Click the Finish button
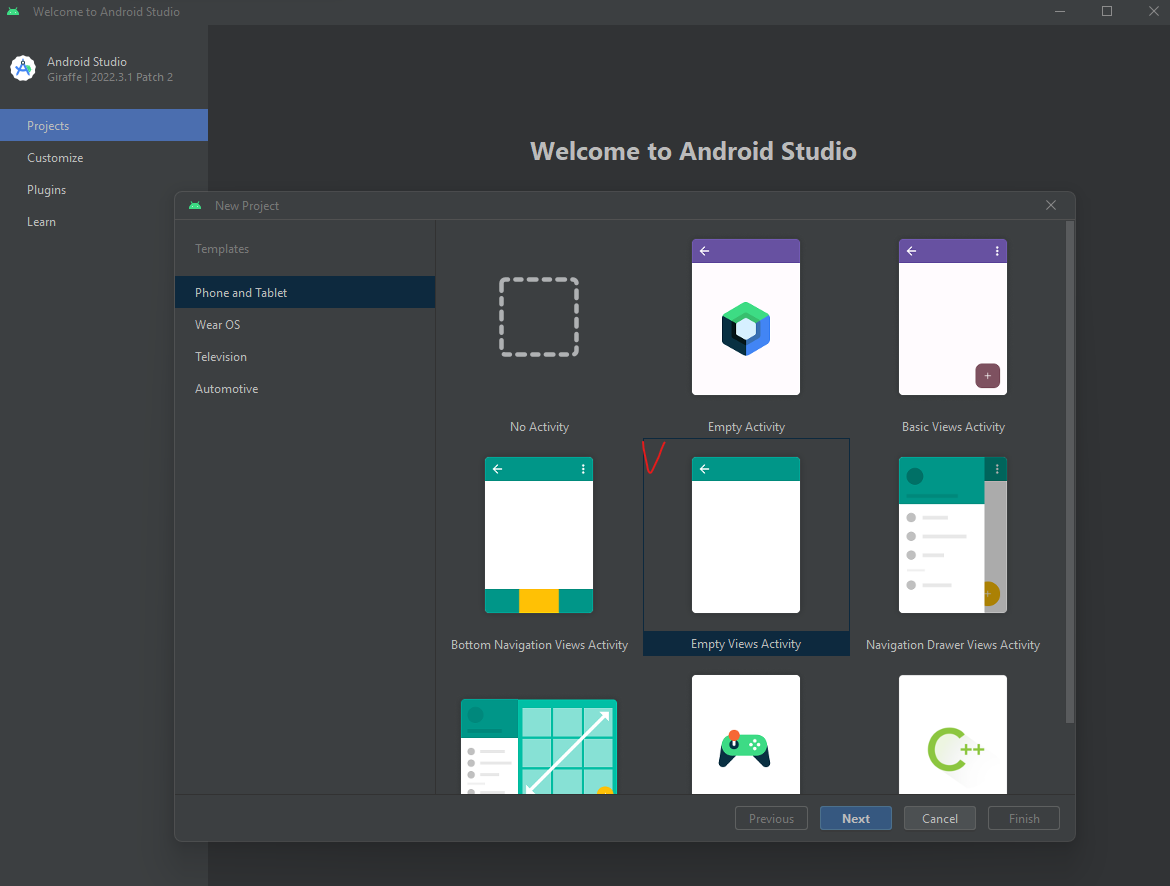Viewport: 1170px width, 886px height. pos(1024,819)
